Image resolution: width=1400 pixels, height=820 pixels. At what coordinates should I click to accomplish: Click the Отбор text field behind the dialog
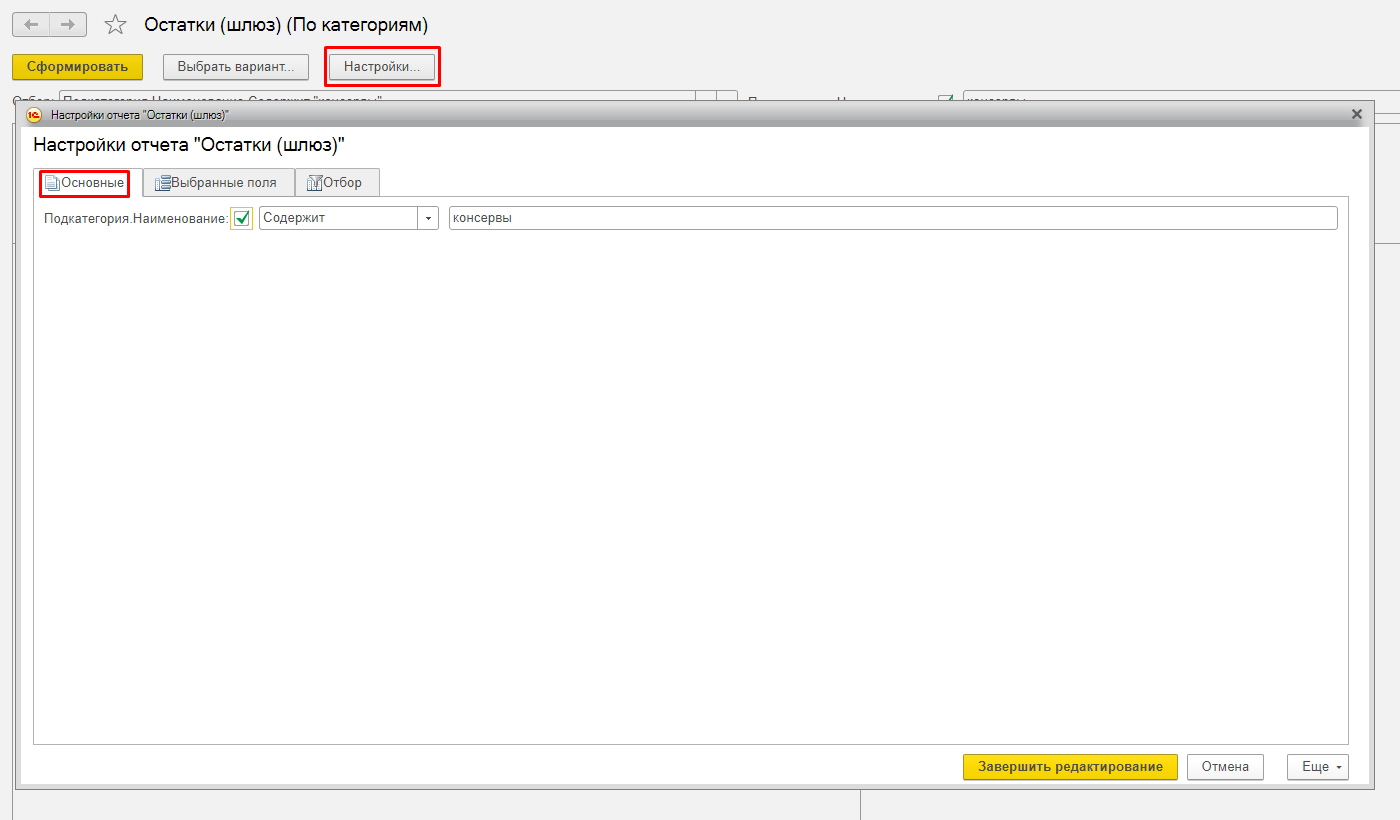[x=378, y=97]
